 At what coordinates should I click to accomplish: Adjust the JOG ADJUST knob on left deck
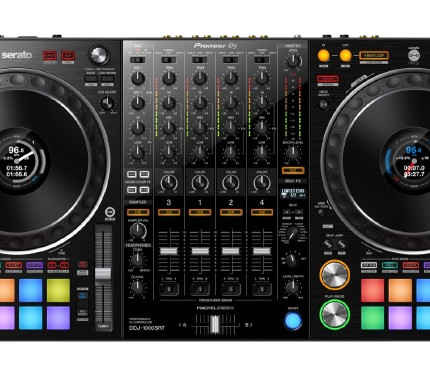click(107, 103)
